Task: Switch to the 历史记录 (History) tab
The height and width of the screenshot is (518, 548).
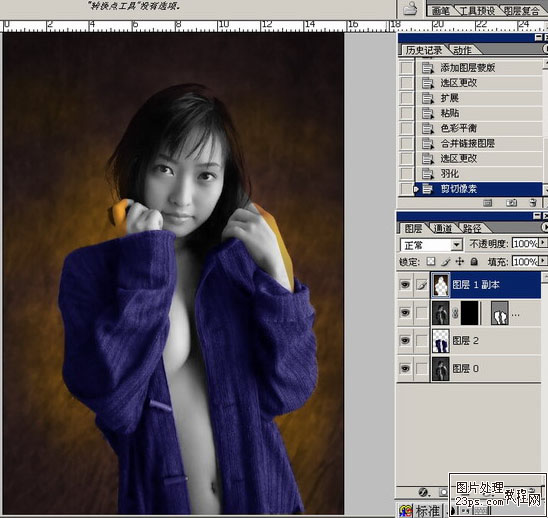Action: pyautogui.click(x=423, y=50)
